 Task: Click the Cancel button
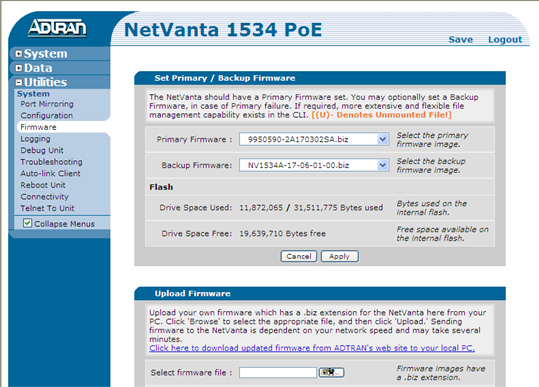point(299,256)
